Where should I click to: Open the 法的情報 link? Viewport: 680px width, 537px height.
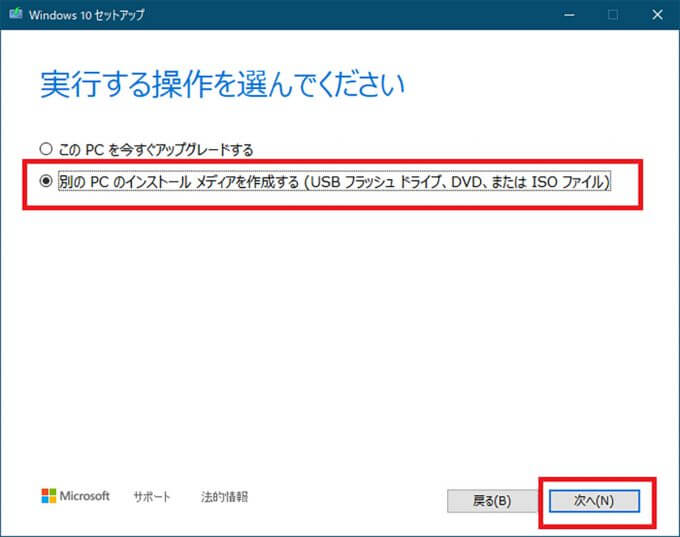click(x=224, y=496)
